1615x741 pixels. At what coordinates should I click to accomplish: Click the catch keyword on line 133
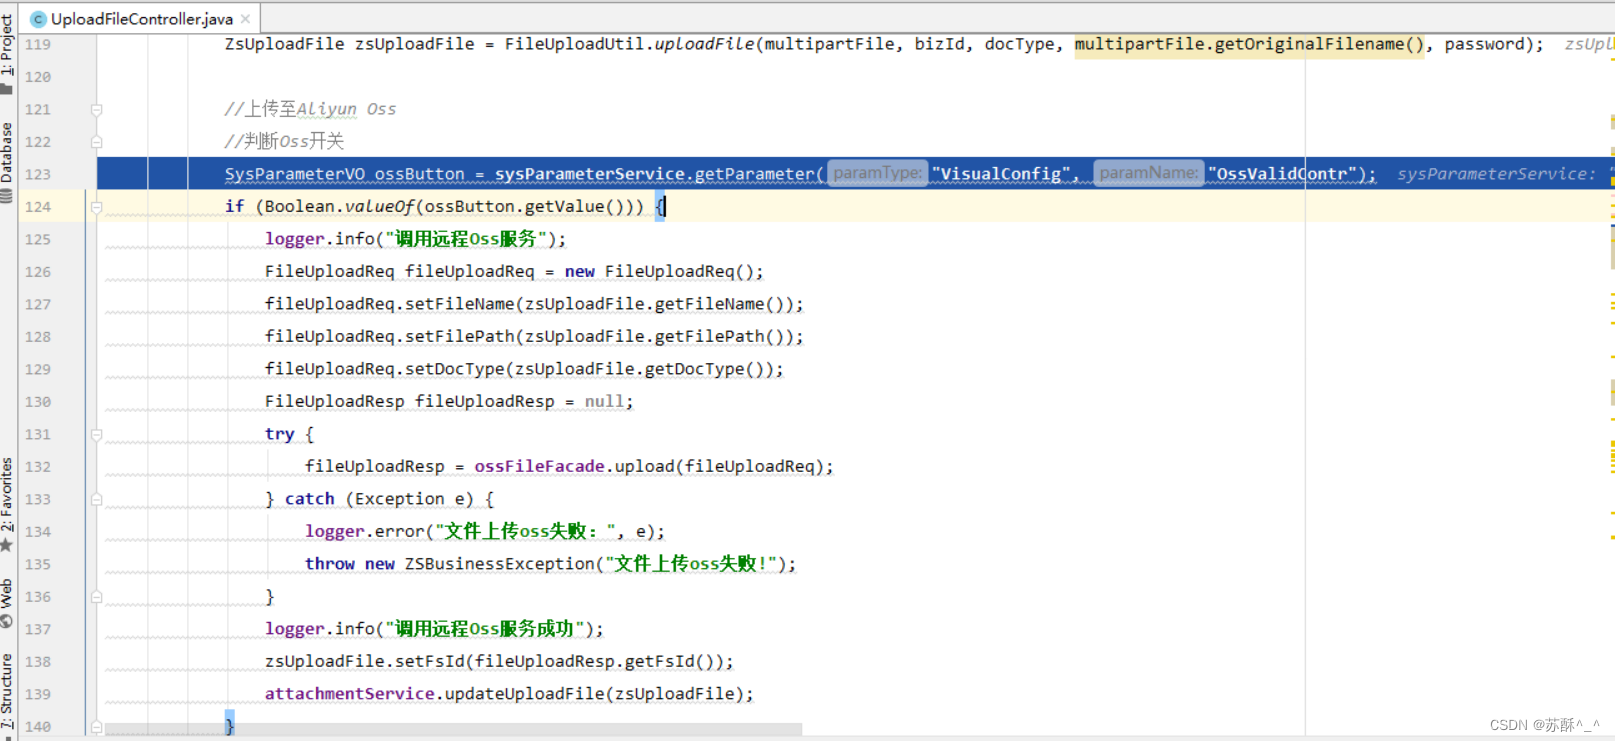[x=310, y=499]
